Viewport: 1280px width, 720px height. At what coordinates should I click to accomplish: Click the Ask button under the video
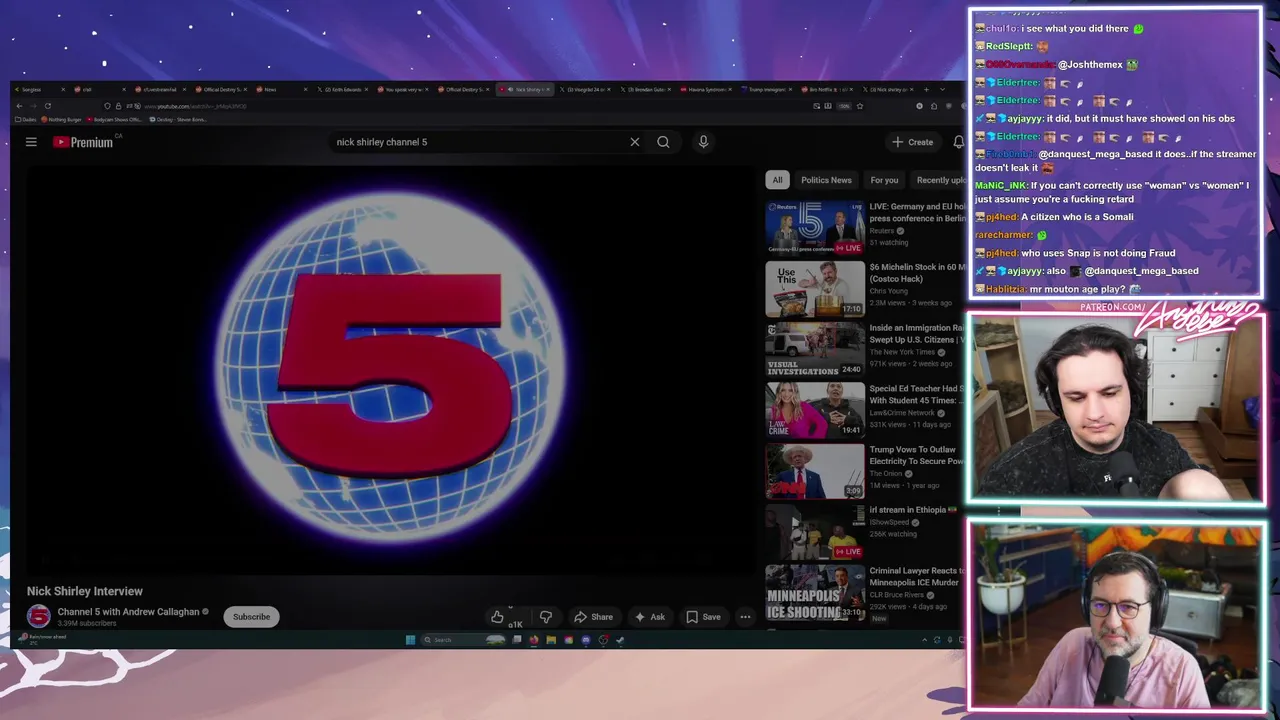649,617
